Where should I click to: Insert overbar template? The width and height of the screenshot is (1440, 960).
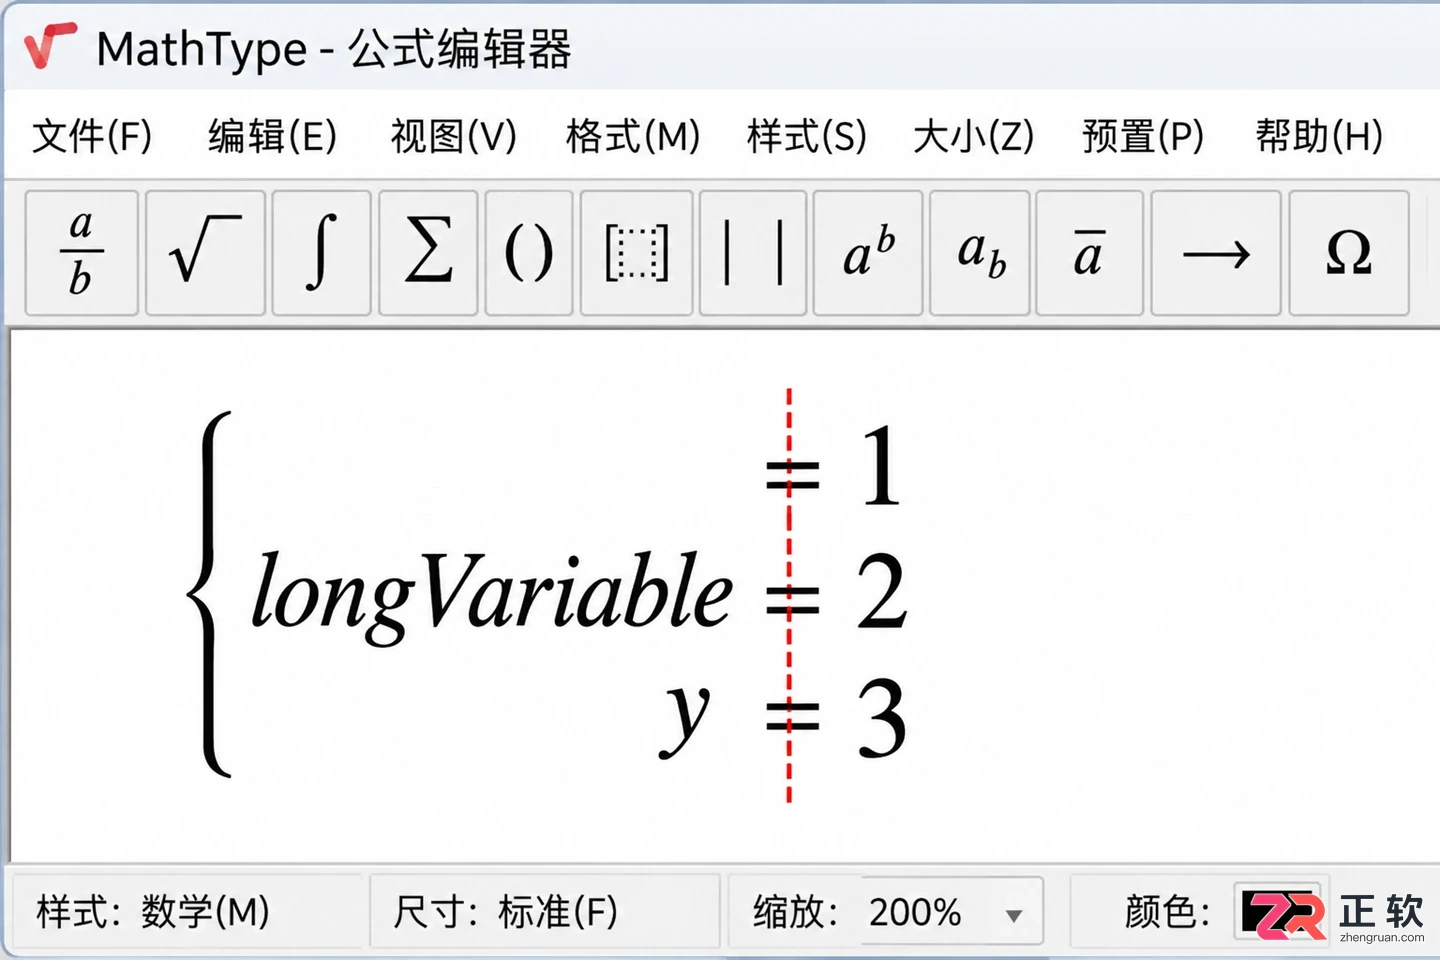tap(1089, 253)
